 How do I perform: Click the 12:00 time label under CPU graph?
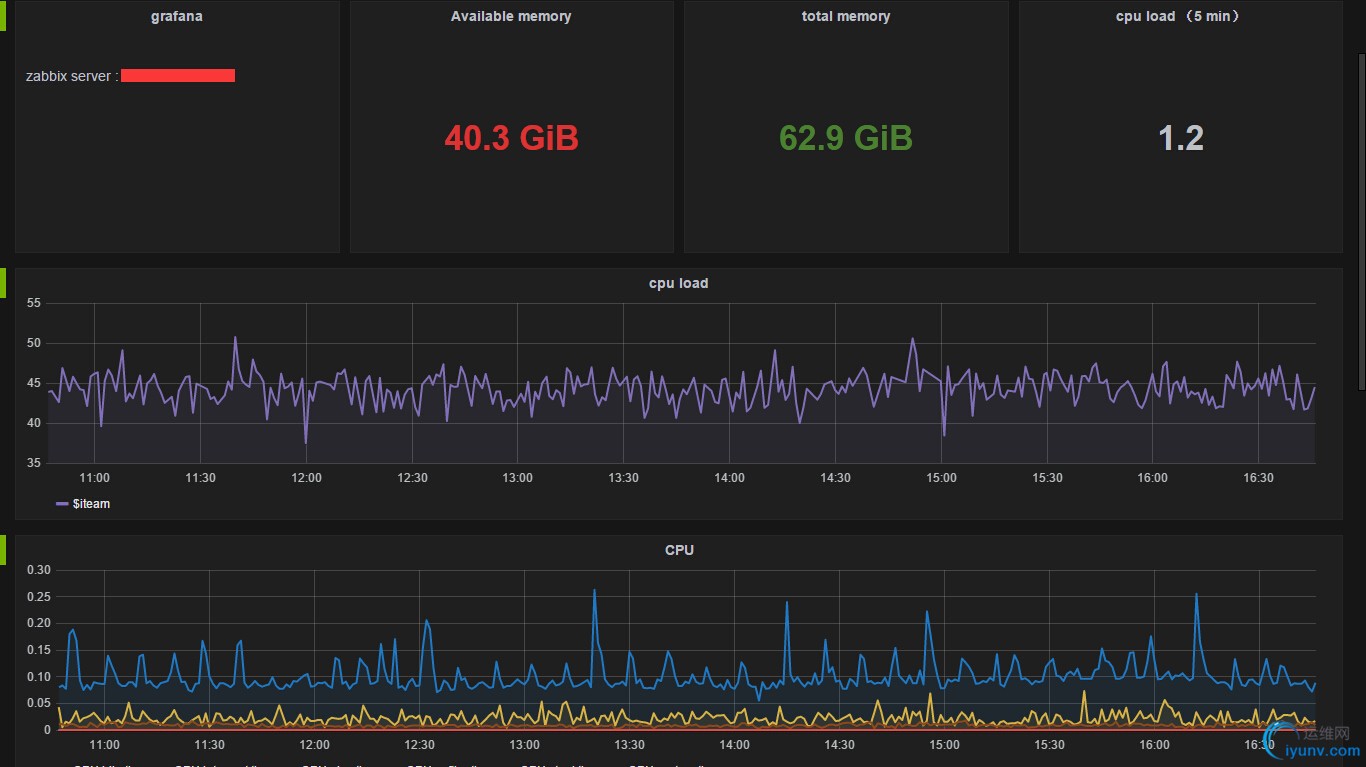[314, 745]
